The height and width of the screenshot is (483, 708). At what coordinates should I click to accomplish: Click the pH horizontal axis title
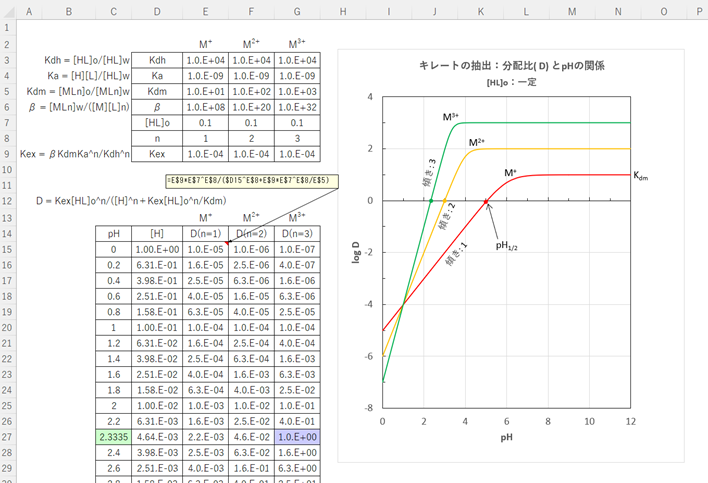point(506,437)
